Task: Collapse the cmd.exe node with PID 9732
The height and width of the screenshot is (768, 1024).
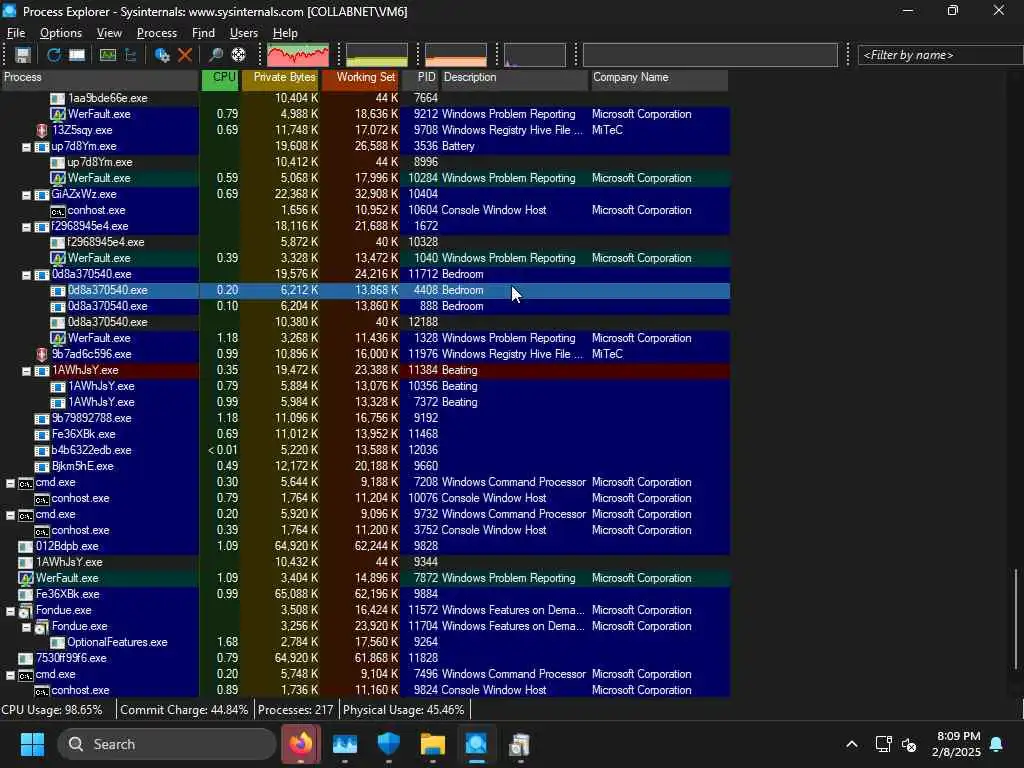Action: click(10, 515)
